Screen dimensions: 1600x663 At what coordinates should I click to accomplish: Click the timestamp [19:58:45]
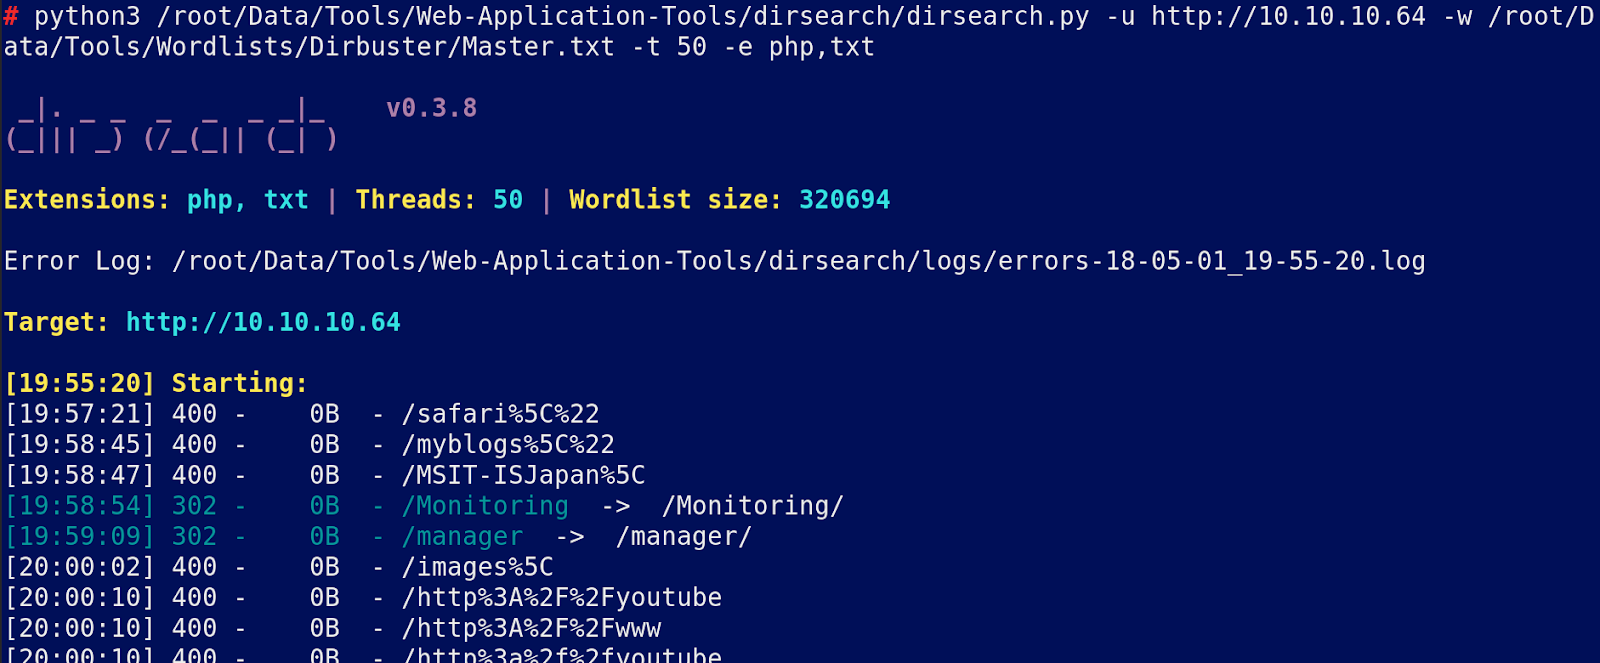point(80,445)
